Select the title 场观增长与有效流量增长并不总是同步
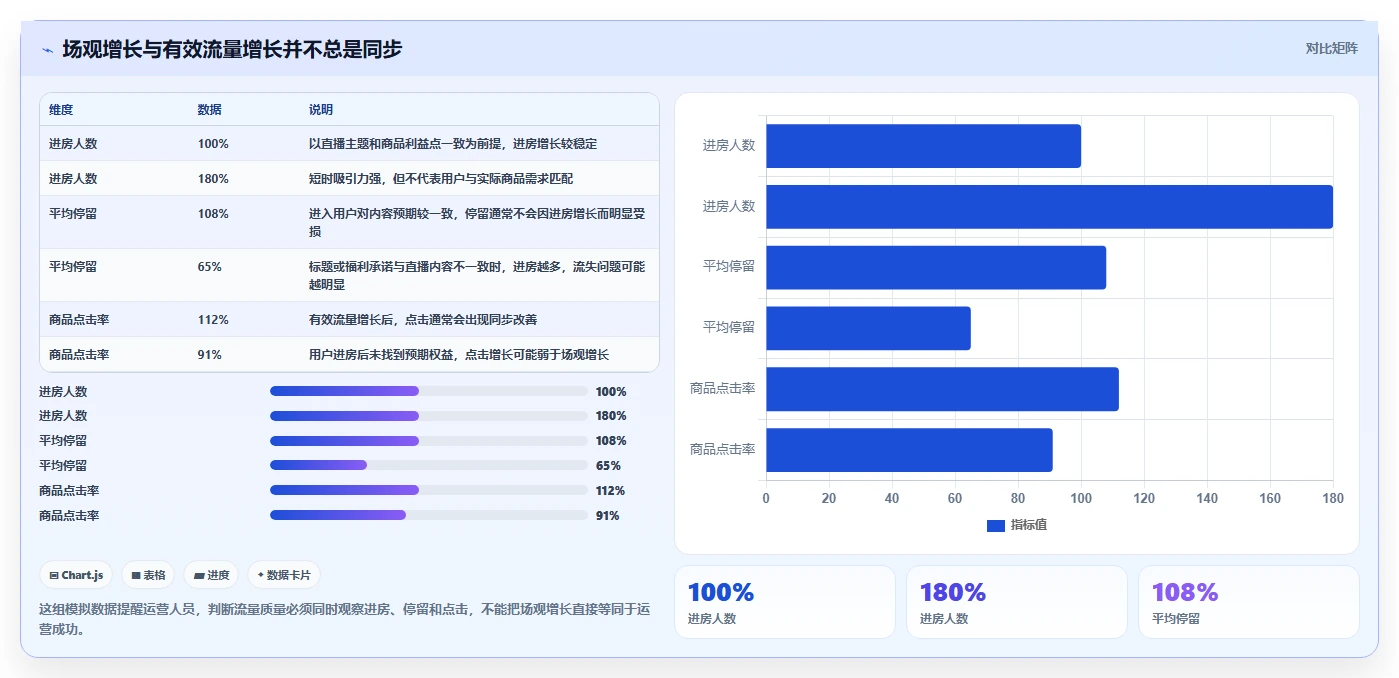The height and width of the screenshot is (678, 1399). click(x=232, y=49)
